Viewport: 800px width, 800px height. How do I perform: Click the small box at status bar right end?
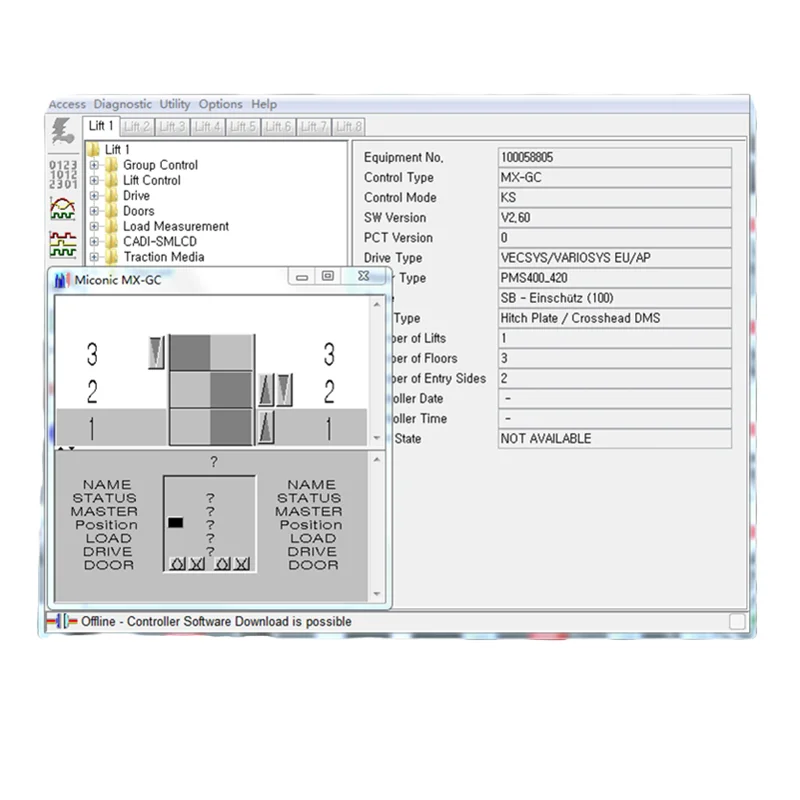pyautogui.click(x=737, y=621)
